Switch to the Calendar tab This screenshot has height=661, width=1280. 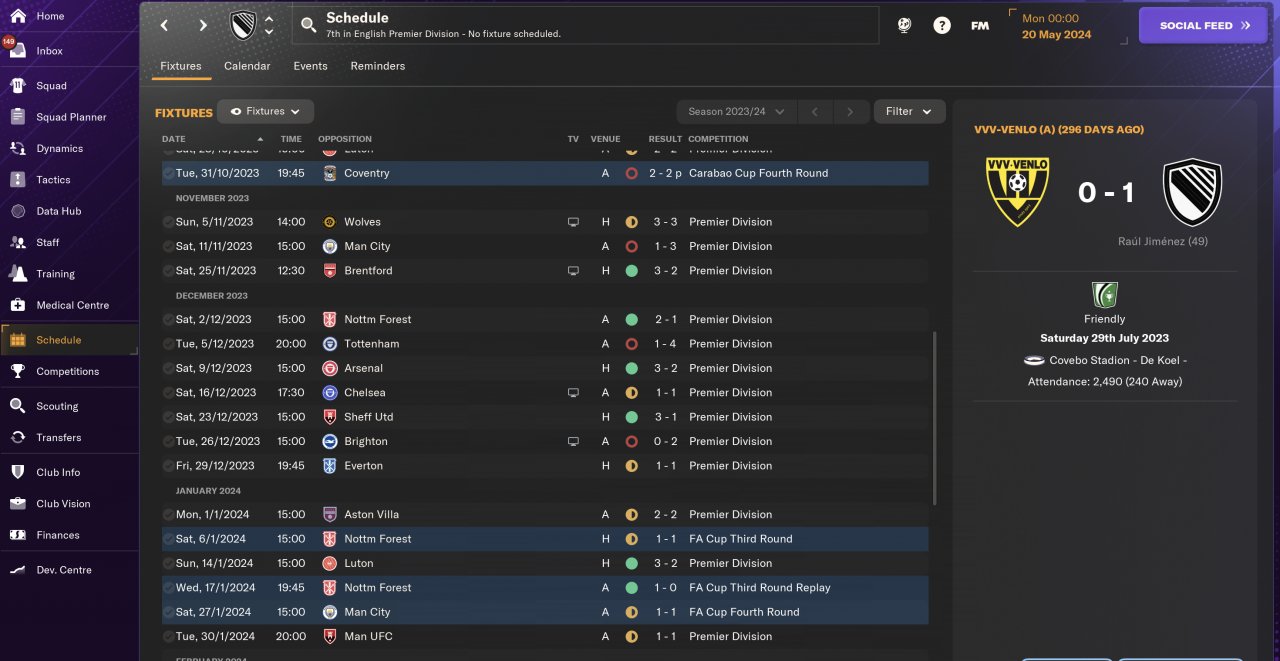pyautogui.click(x=247, y=66)
